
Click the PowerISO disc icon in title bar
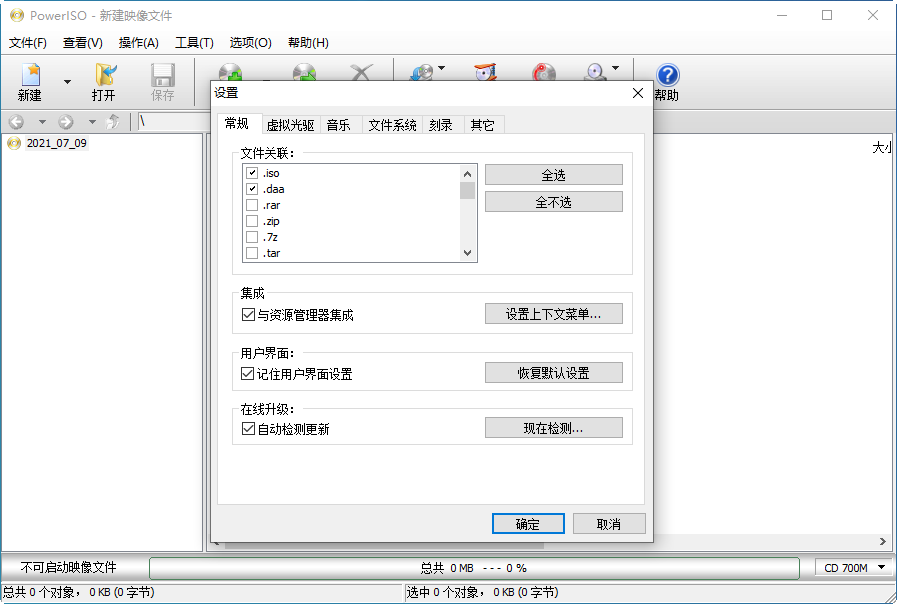17,15
